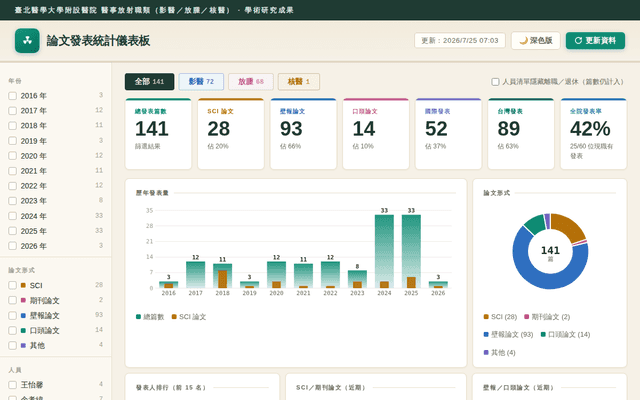Click orange SCI segment of donut chart

click(x=570, y=227)
